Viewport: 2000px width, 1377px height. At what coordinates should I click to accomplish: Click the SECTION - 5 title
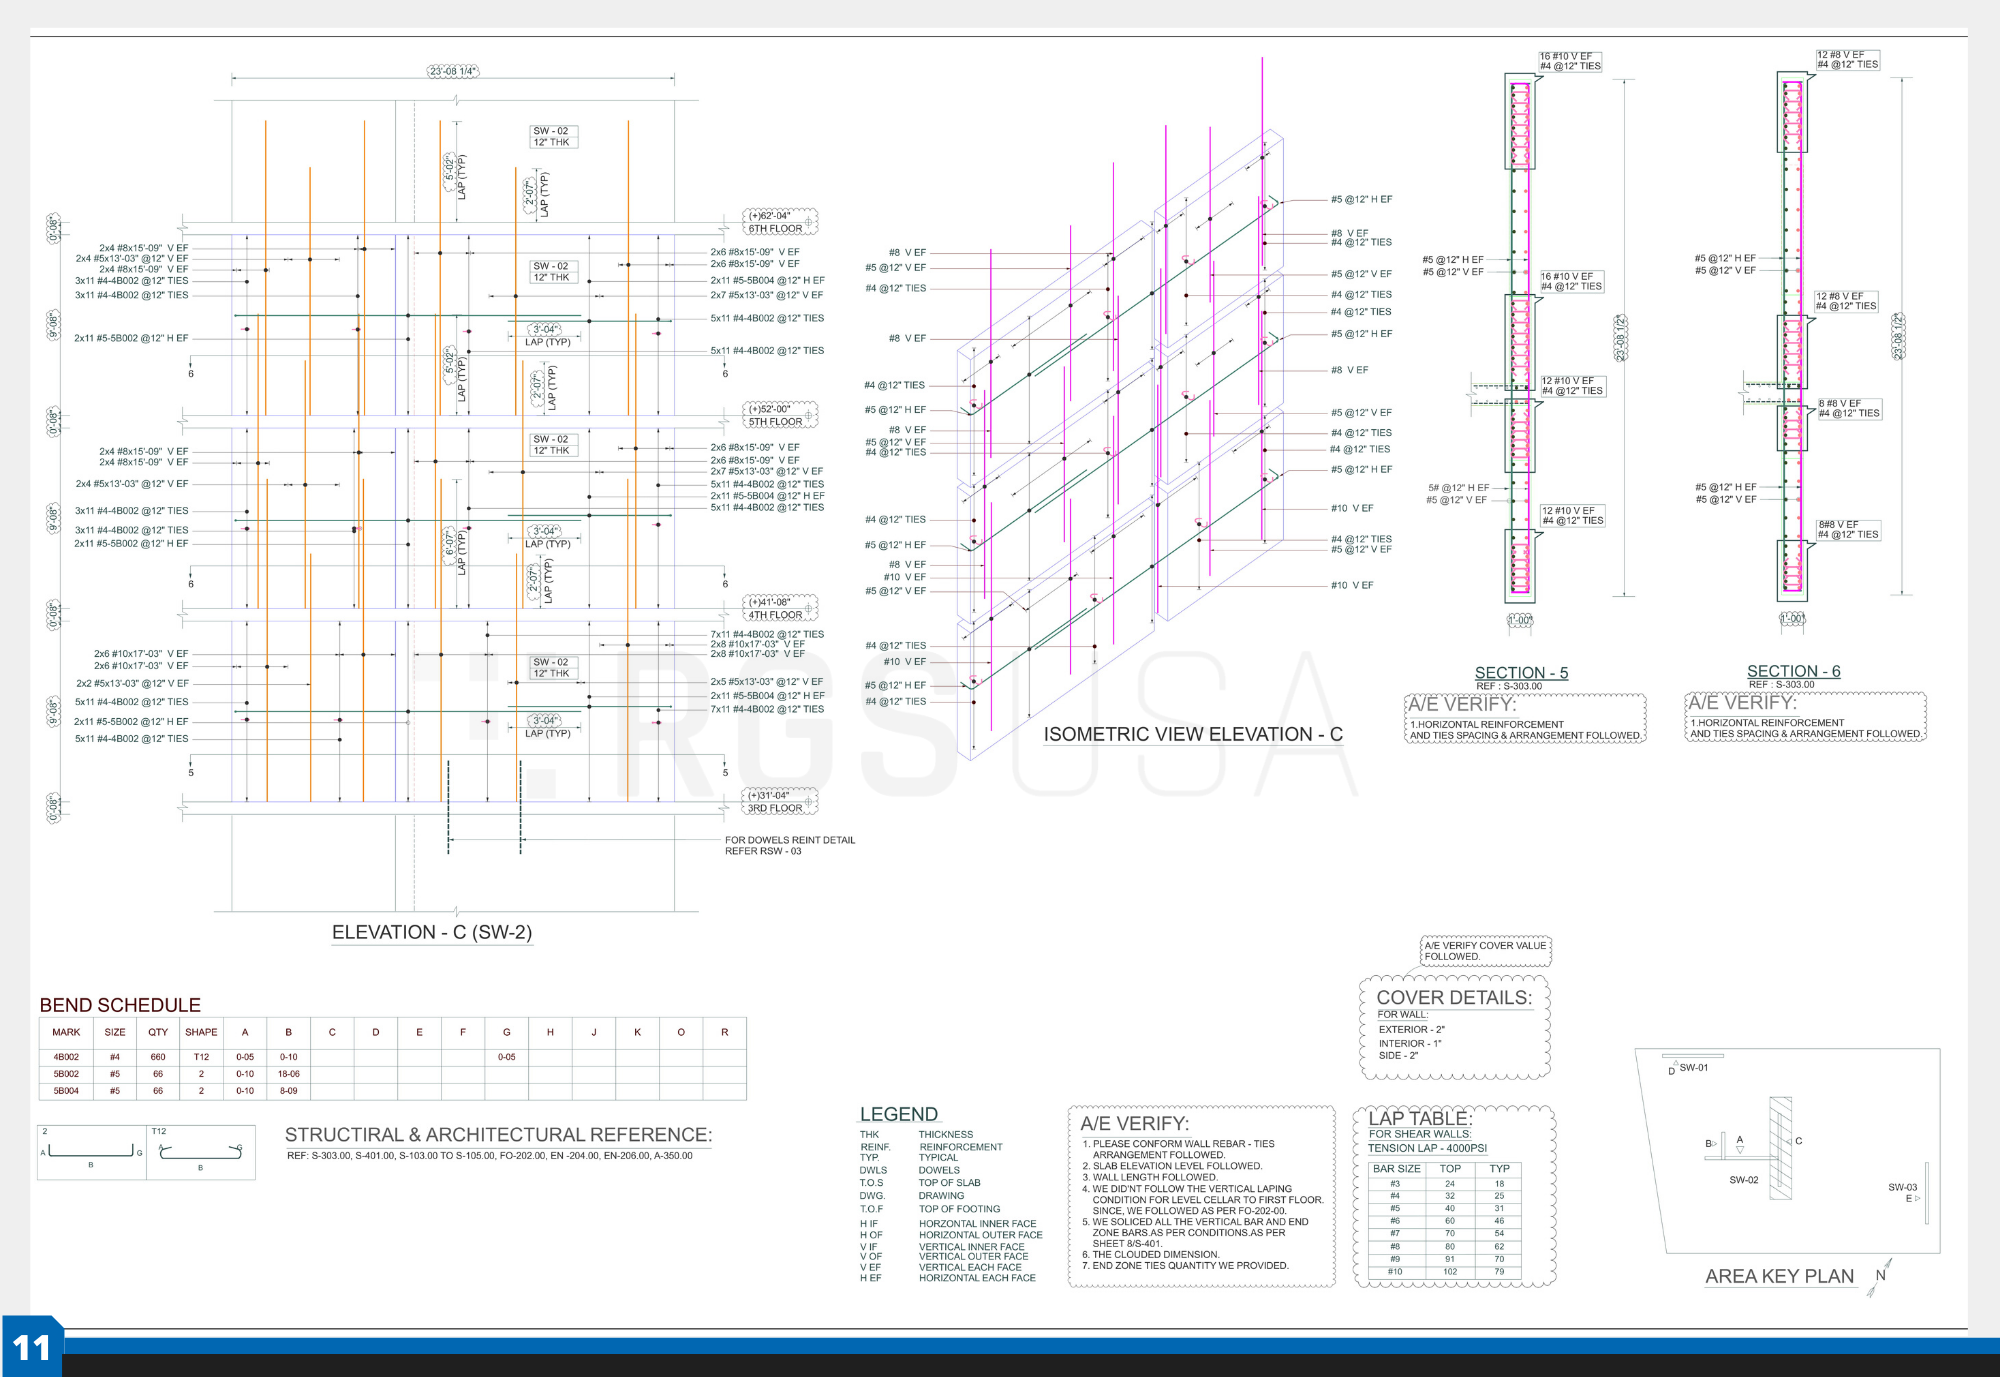pos(1521,673)
